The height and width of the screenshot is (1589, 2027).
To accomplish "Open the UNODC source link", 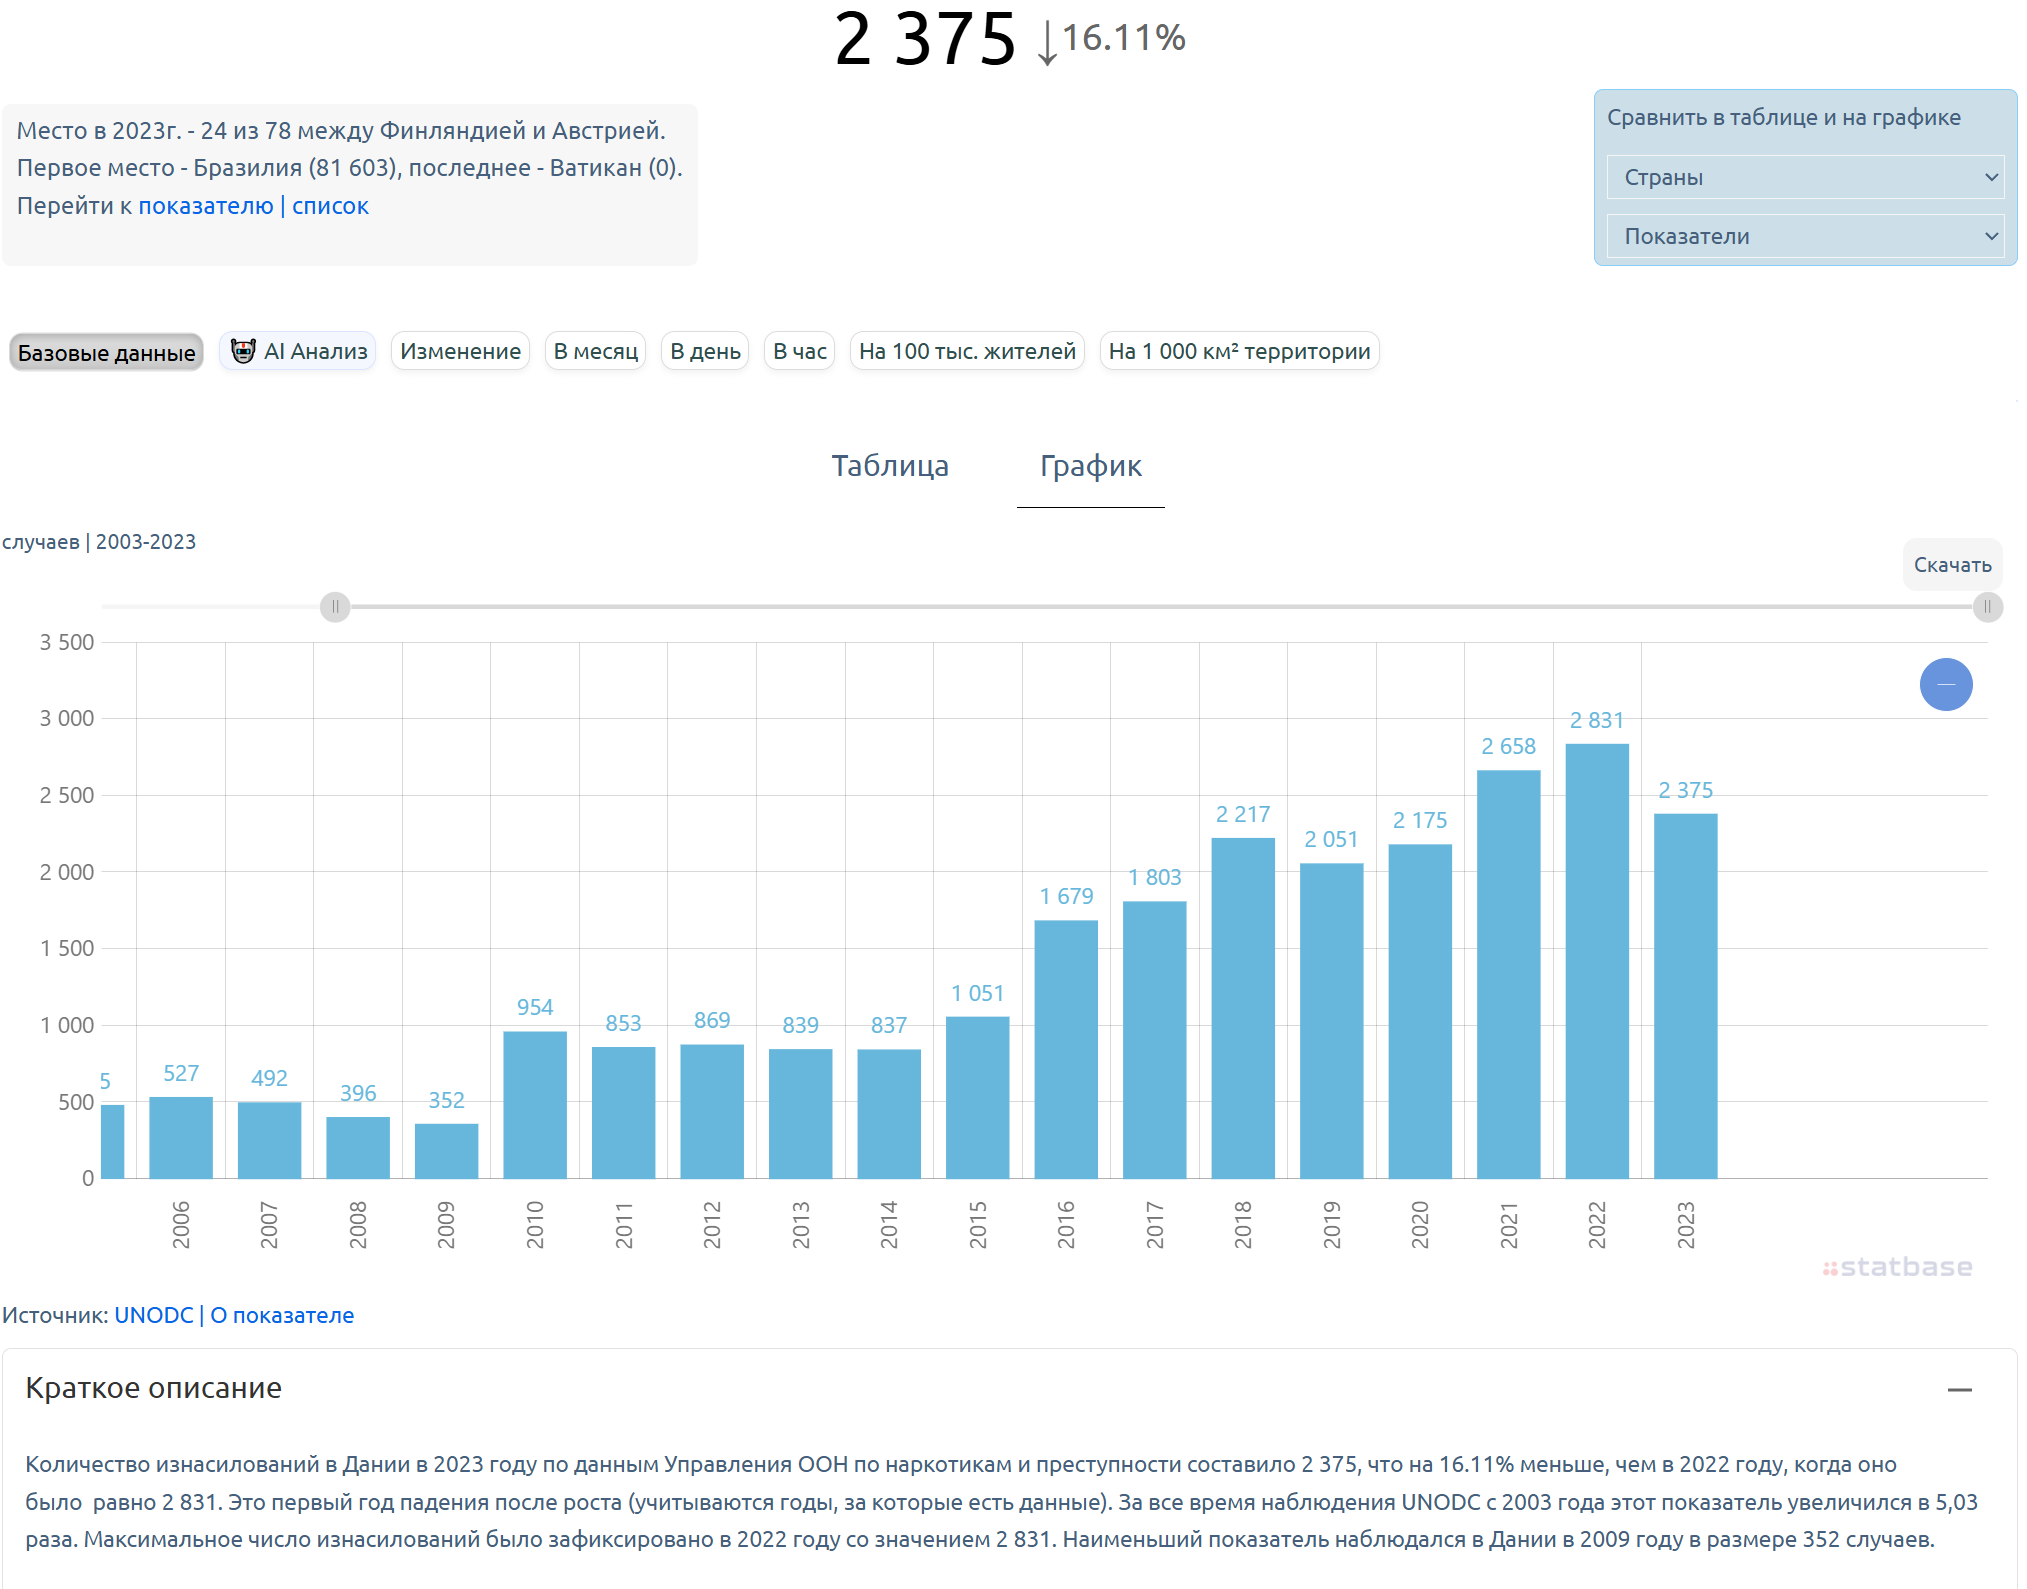I will pyautogui.click(x=154, y=1315).
